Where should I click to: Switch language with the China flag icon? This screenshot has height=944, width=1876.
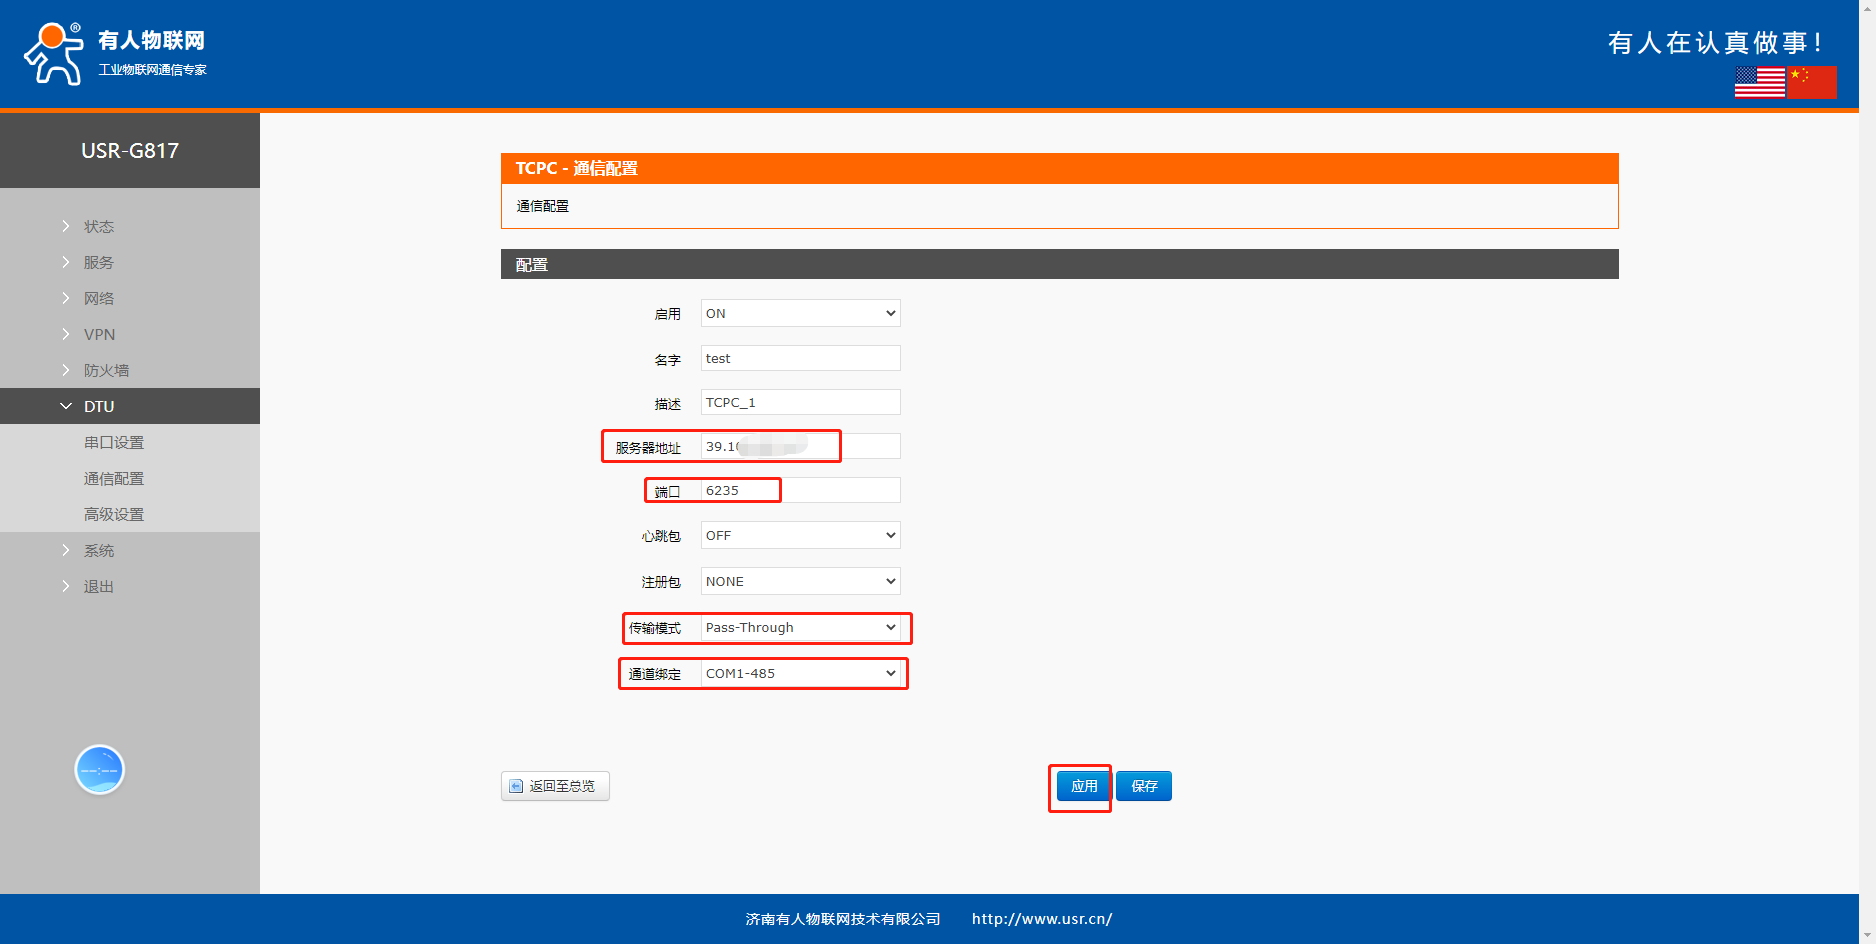1812,82
